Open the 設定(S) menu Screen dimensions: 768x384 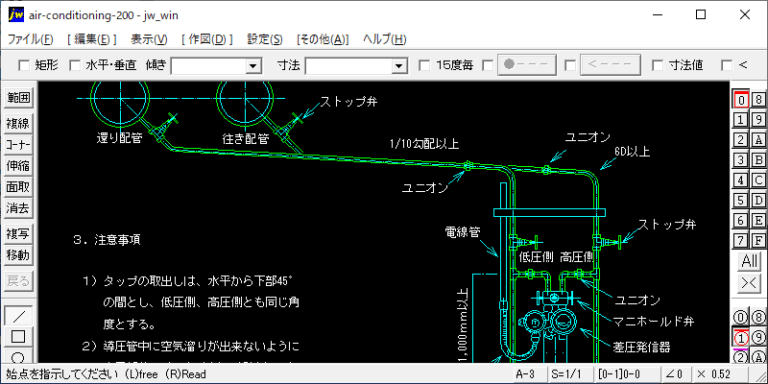pyautogui.click(x=264, y=40)
